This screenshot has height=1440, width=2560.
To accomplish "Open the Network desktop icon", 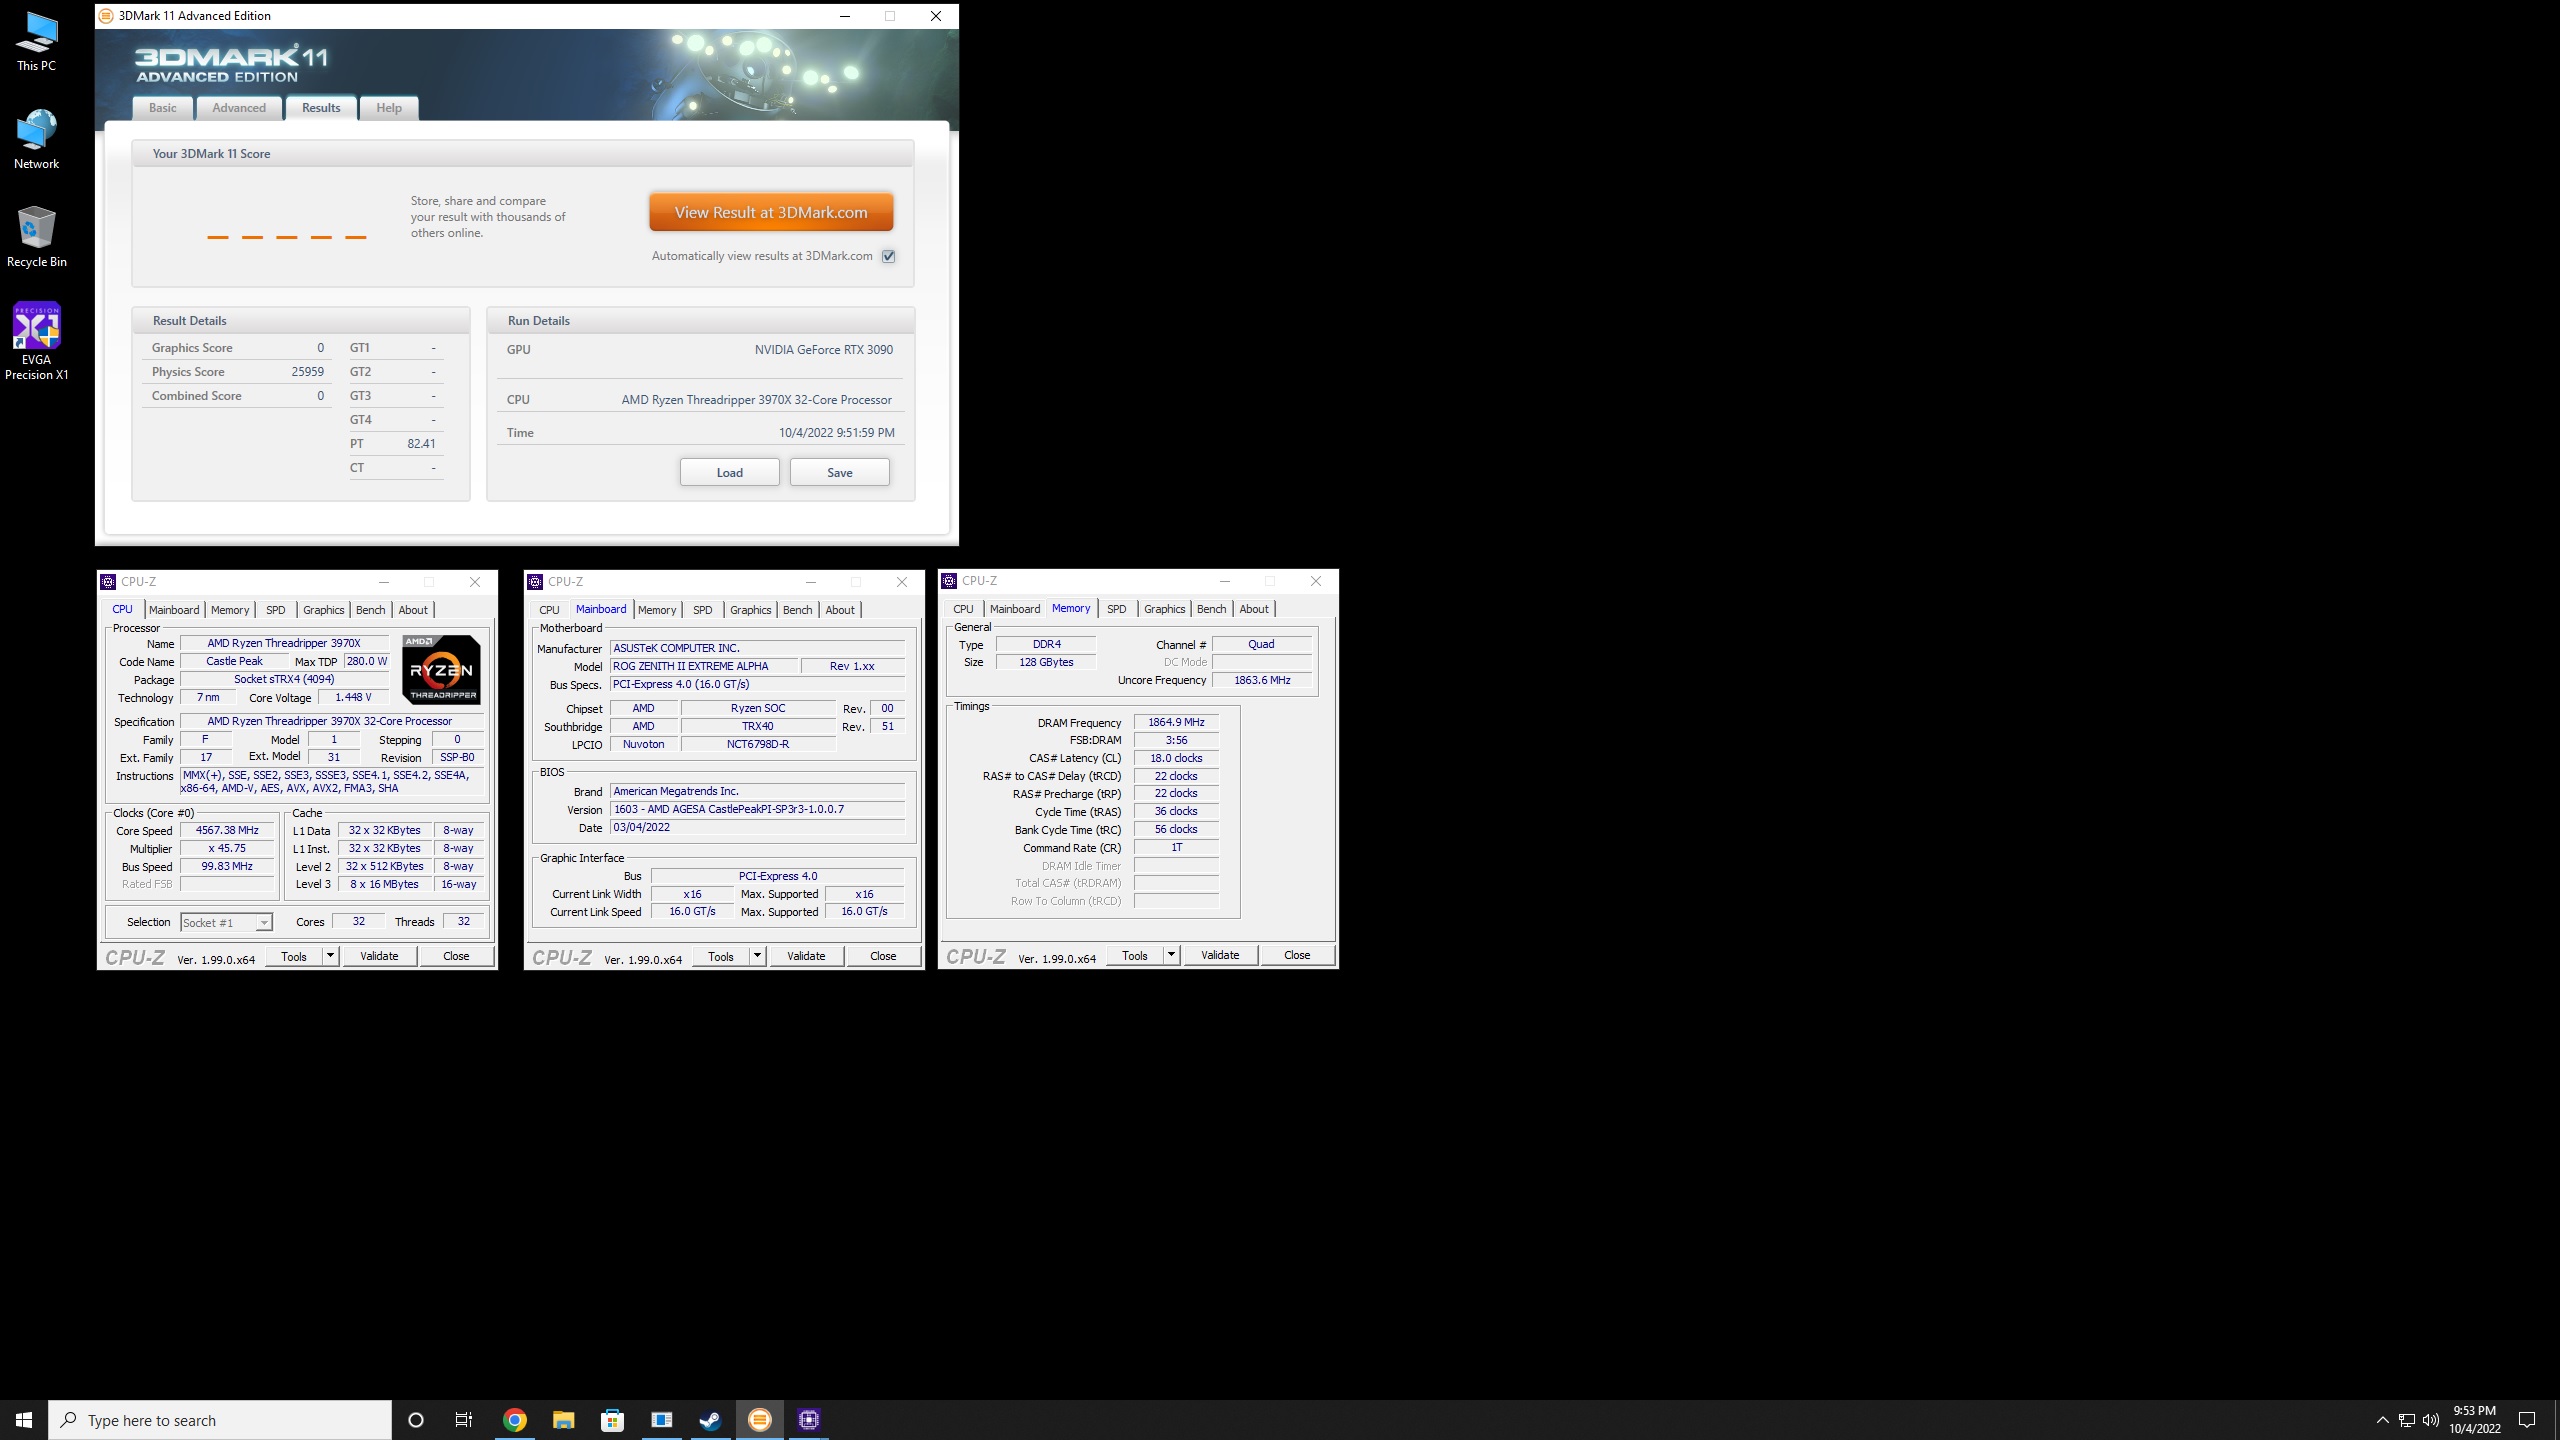I will (x=36, y=140).
